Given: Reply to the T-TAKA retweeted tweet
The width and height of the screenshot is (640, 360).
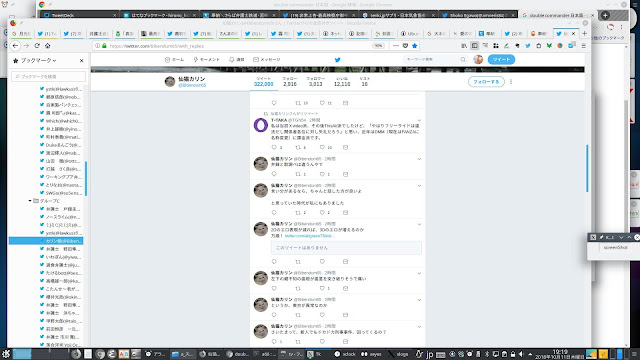Looking at the screenshot, I should point(274,147).
